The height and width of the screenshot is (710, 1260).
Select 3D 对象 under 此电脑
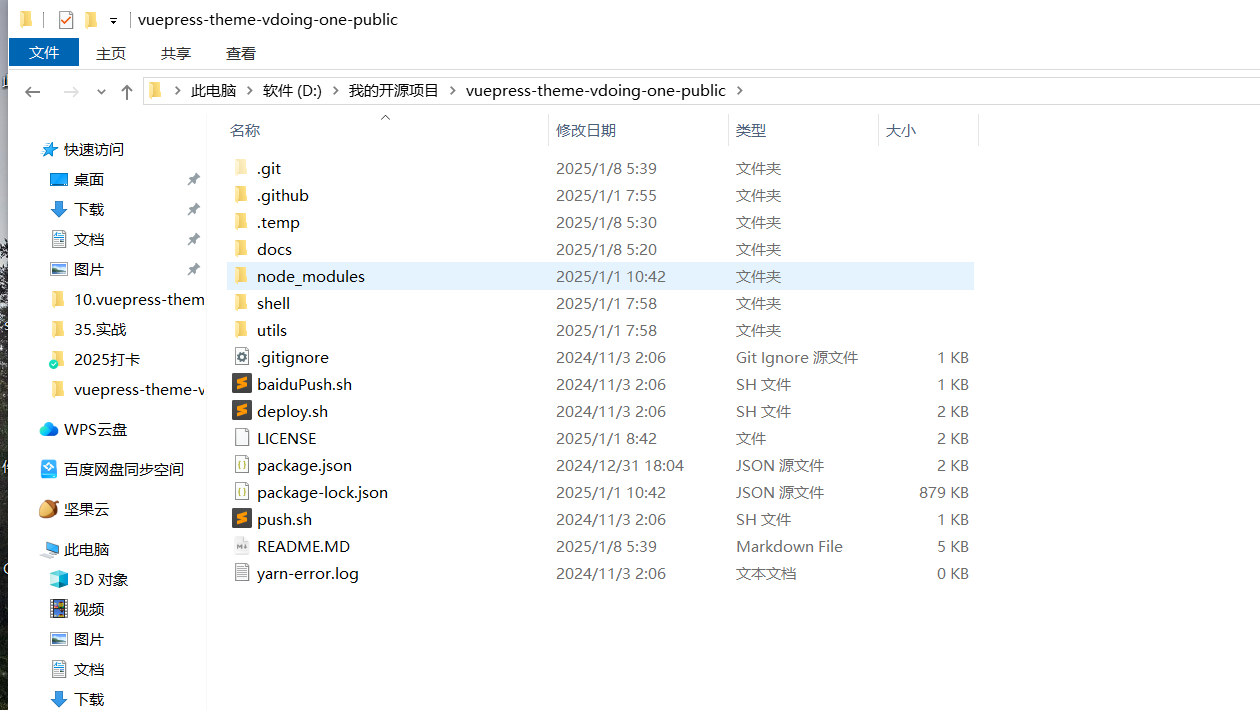pyautogui.click(x=100, y=579)
